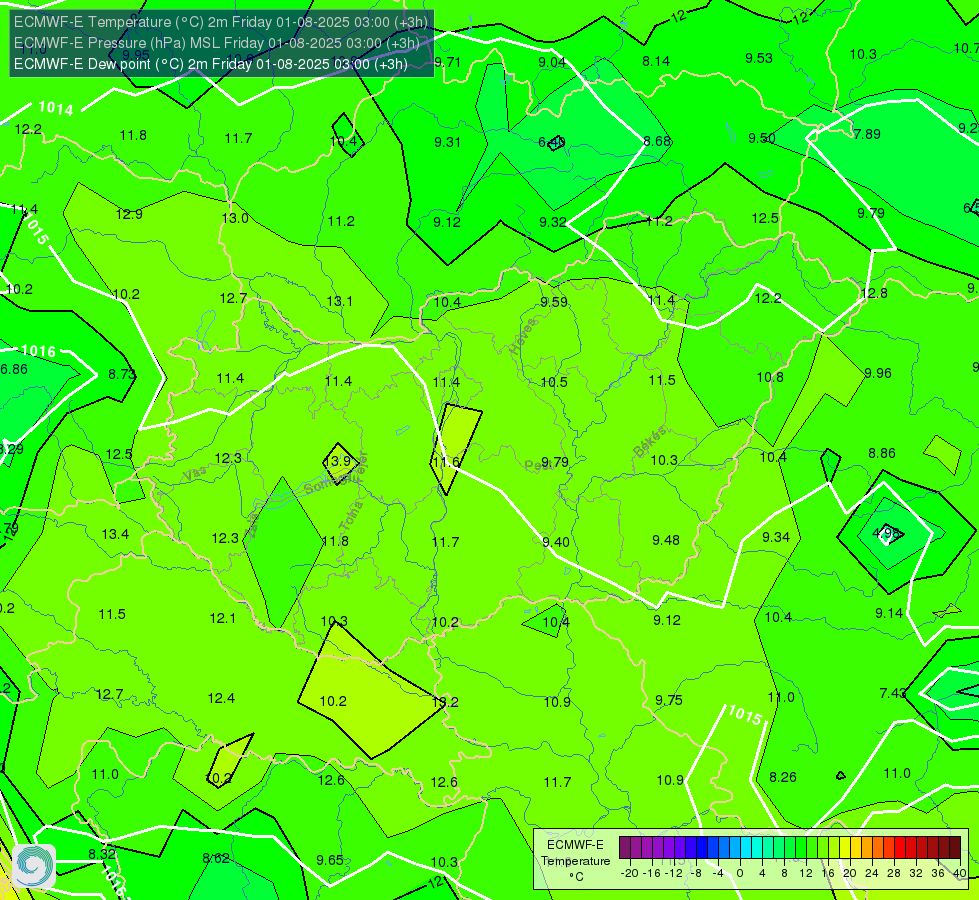Click the 8.73 temperature value
This screenshot has height=900, width=979.
click(122, 374)
